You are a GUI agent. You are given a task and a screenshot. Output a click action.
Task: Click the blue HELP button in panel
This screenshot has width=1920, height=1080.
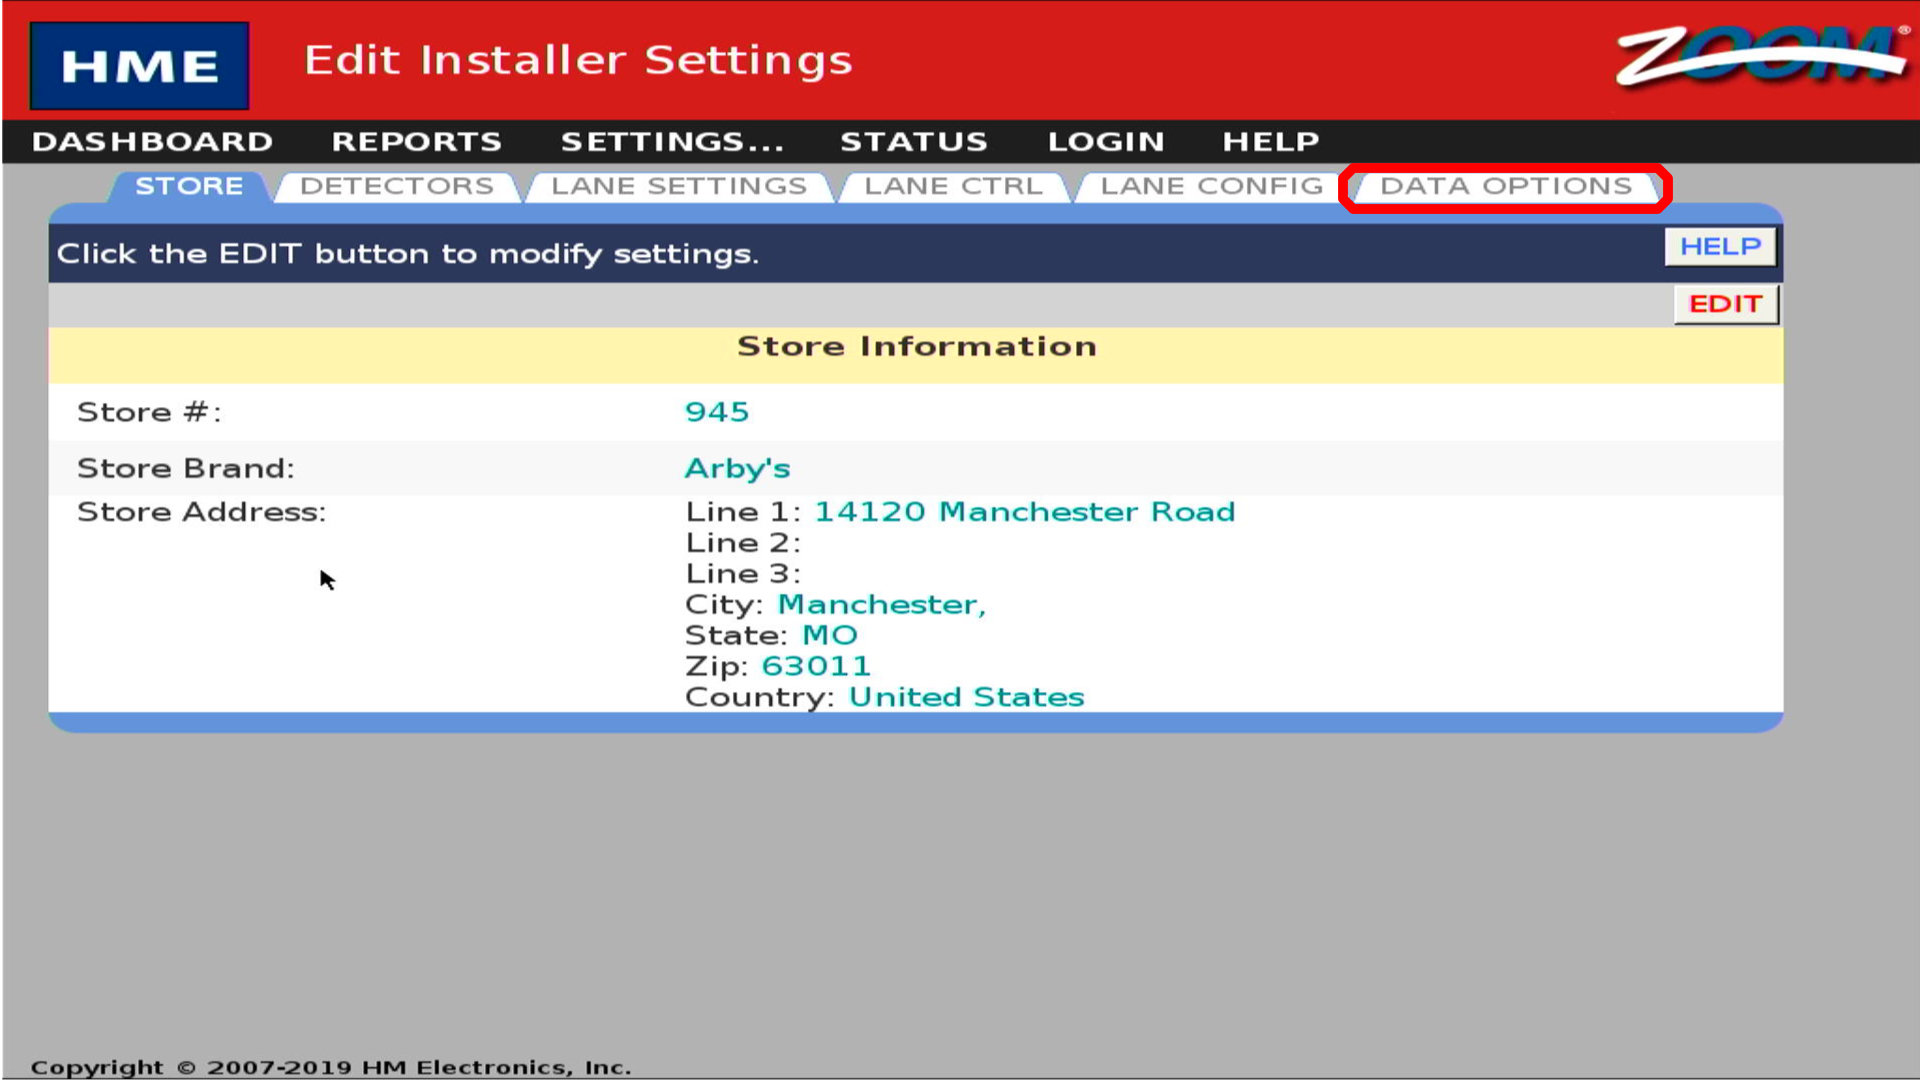pyautogui.click(x=1719, y=246)
